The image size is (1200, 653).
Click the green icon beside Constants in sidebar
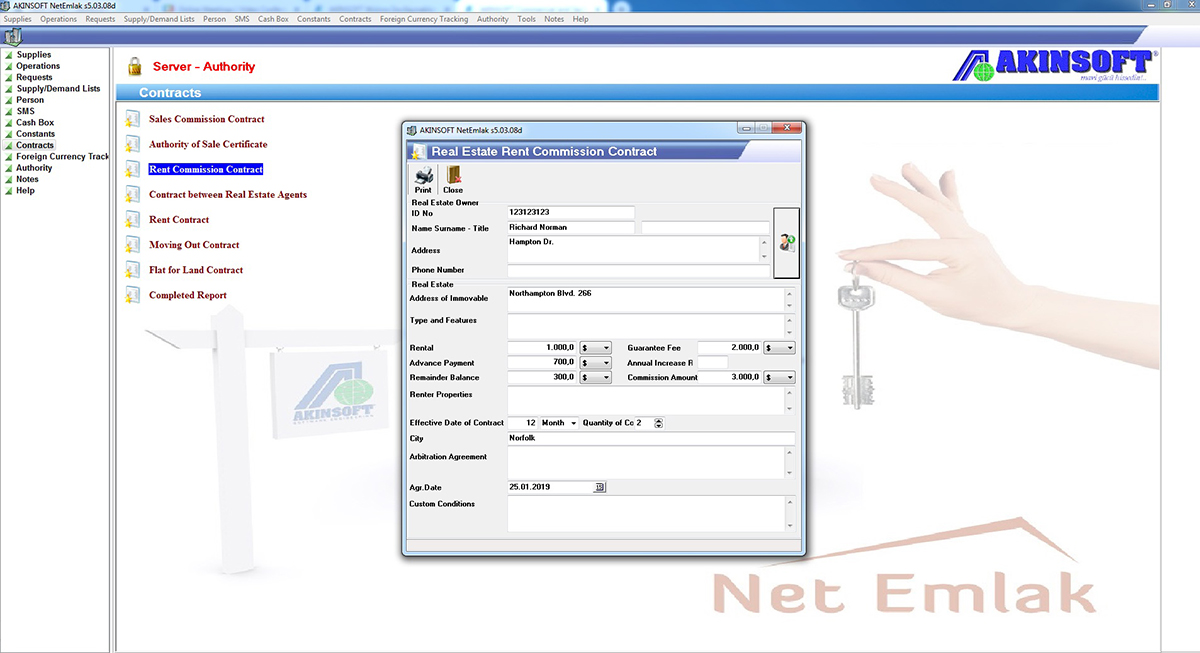pyautogui.click(x=9, y=134)
